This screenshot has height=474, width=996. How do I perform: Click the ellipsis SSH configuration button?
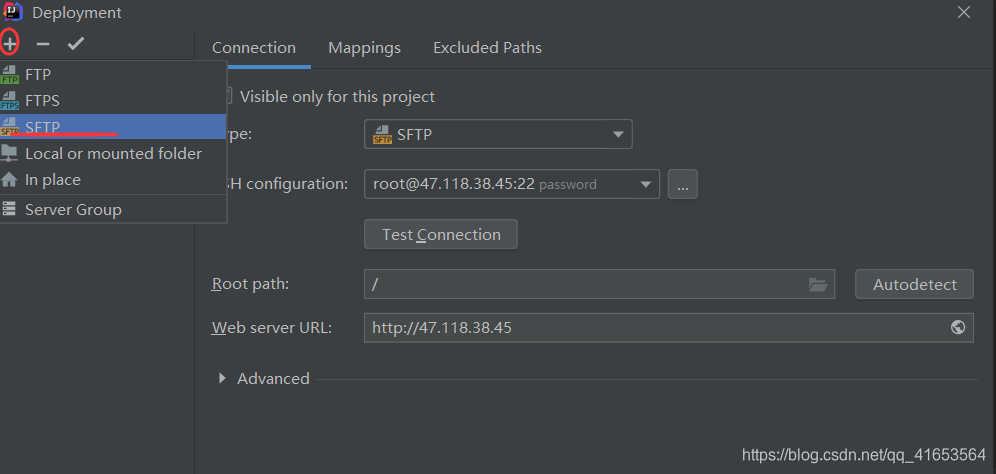coord(683,184)
